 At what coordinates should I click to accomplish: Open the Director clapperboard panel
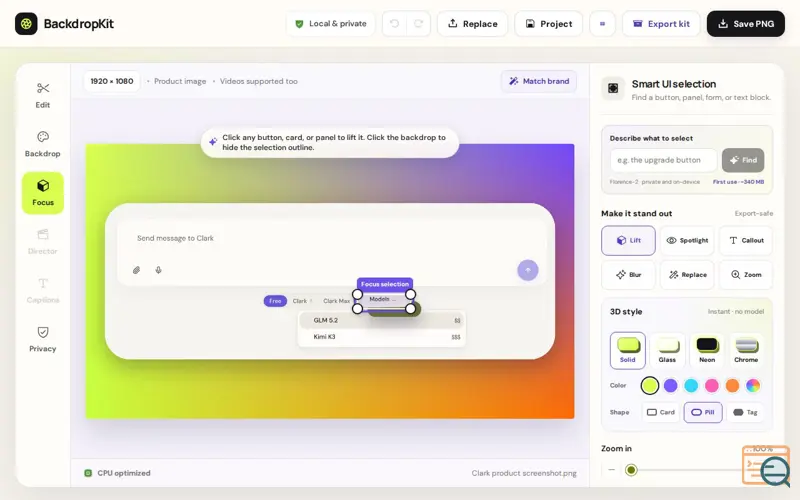(43, 242)
